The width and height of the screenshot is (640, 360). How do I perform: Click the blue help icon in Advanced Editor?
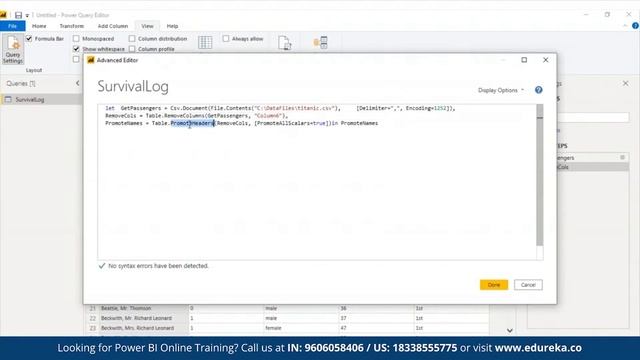[x=539, y=90]
